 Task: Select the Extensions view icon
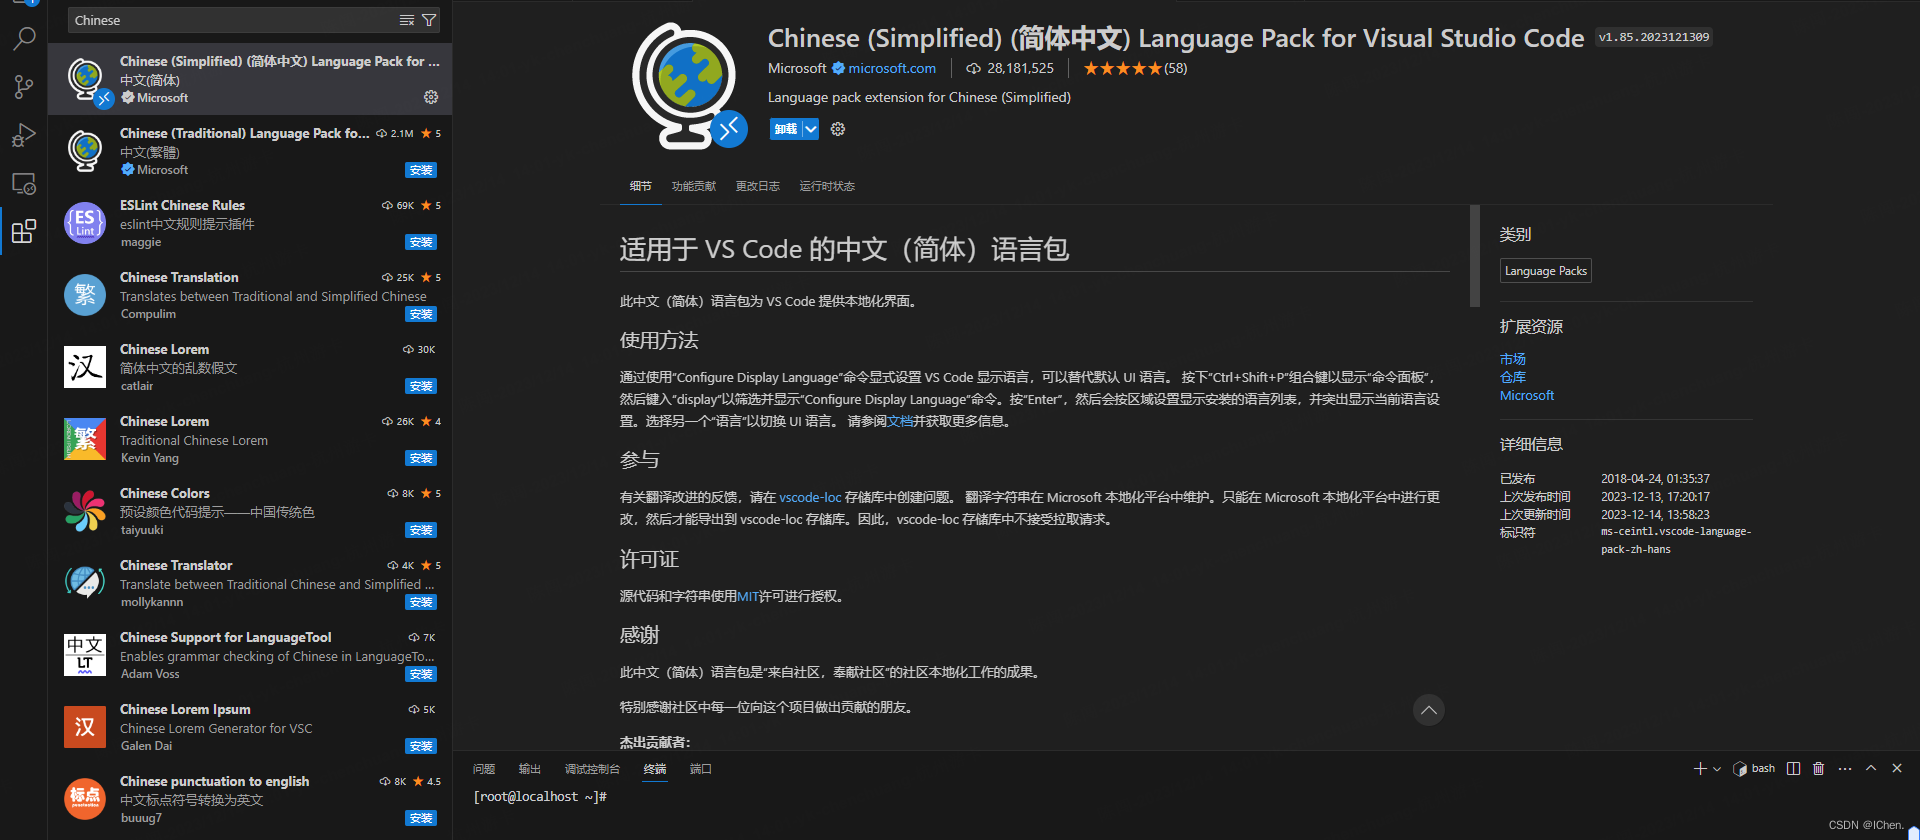(x=24, y=232)
